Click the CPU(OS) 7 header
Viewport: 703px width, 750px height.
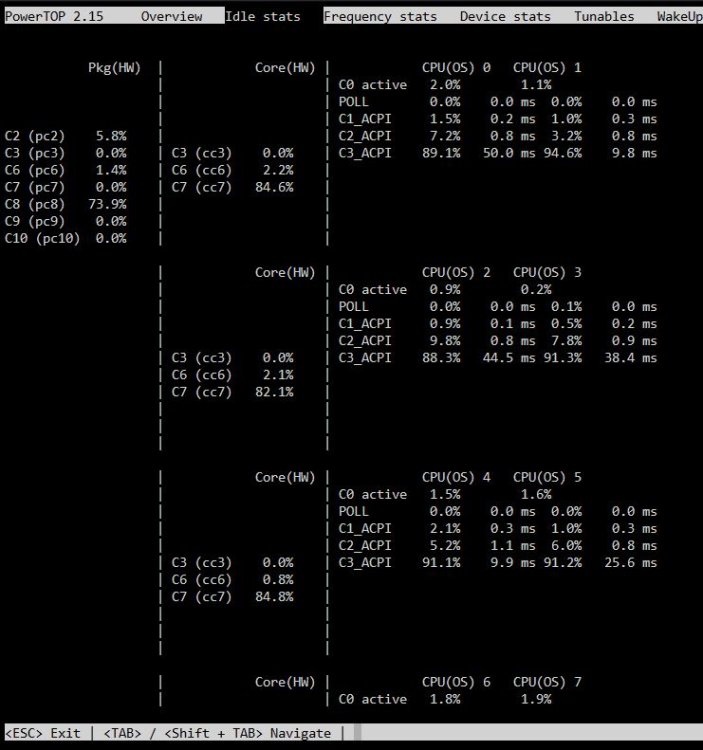[x=547, y=682]
